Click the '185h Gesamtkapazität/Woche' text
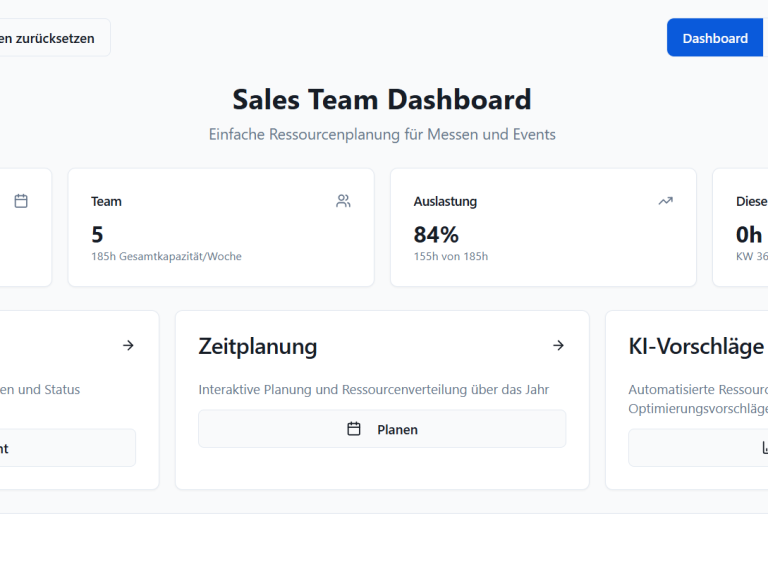This screenshot has height=576, width=768. 166,257
